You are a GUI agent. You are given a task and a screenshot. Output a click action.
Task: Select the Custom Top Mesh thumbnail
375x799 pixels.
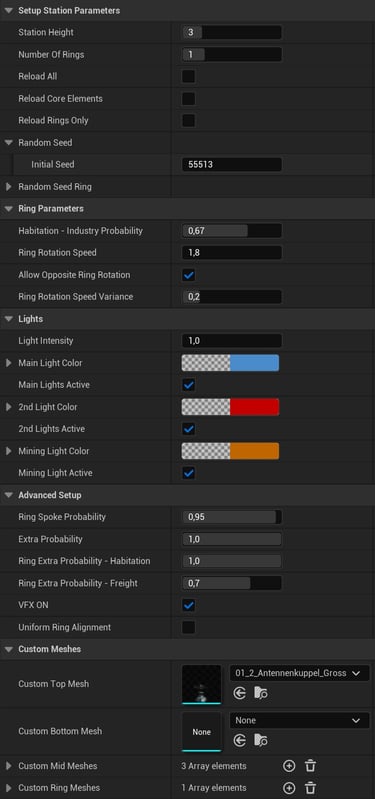click(201, 684)
